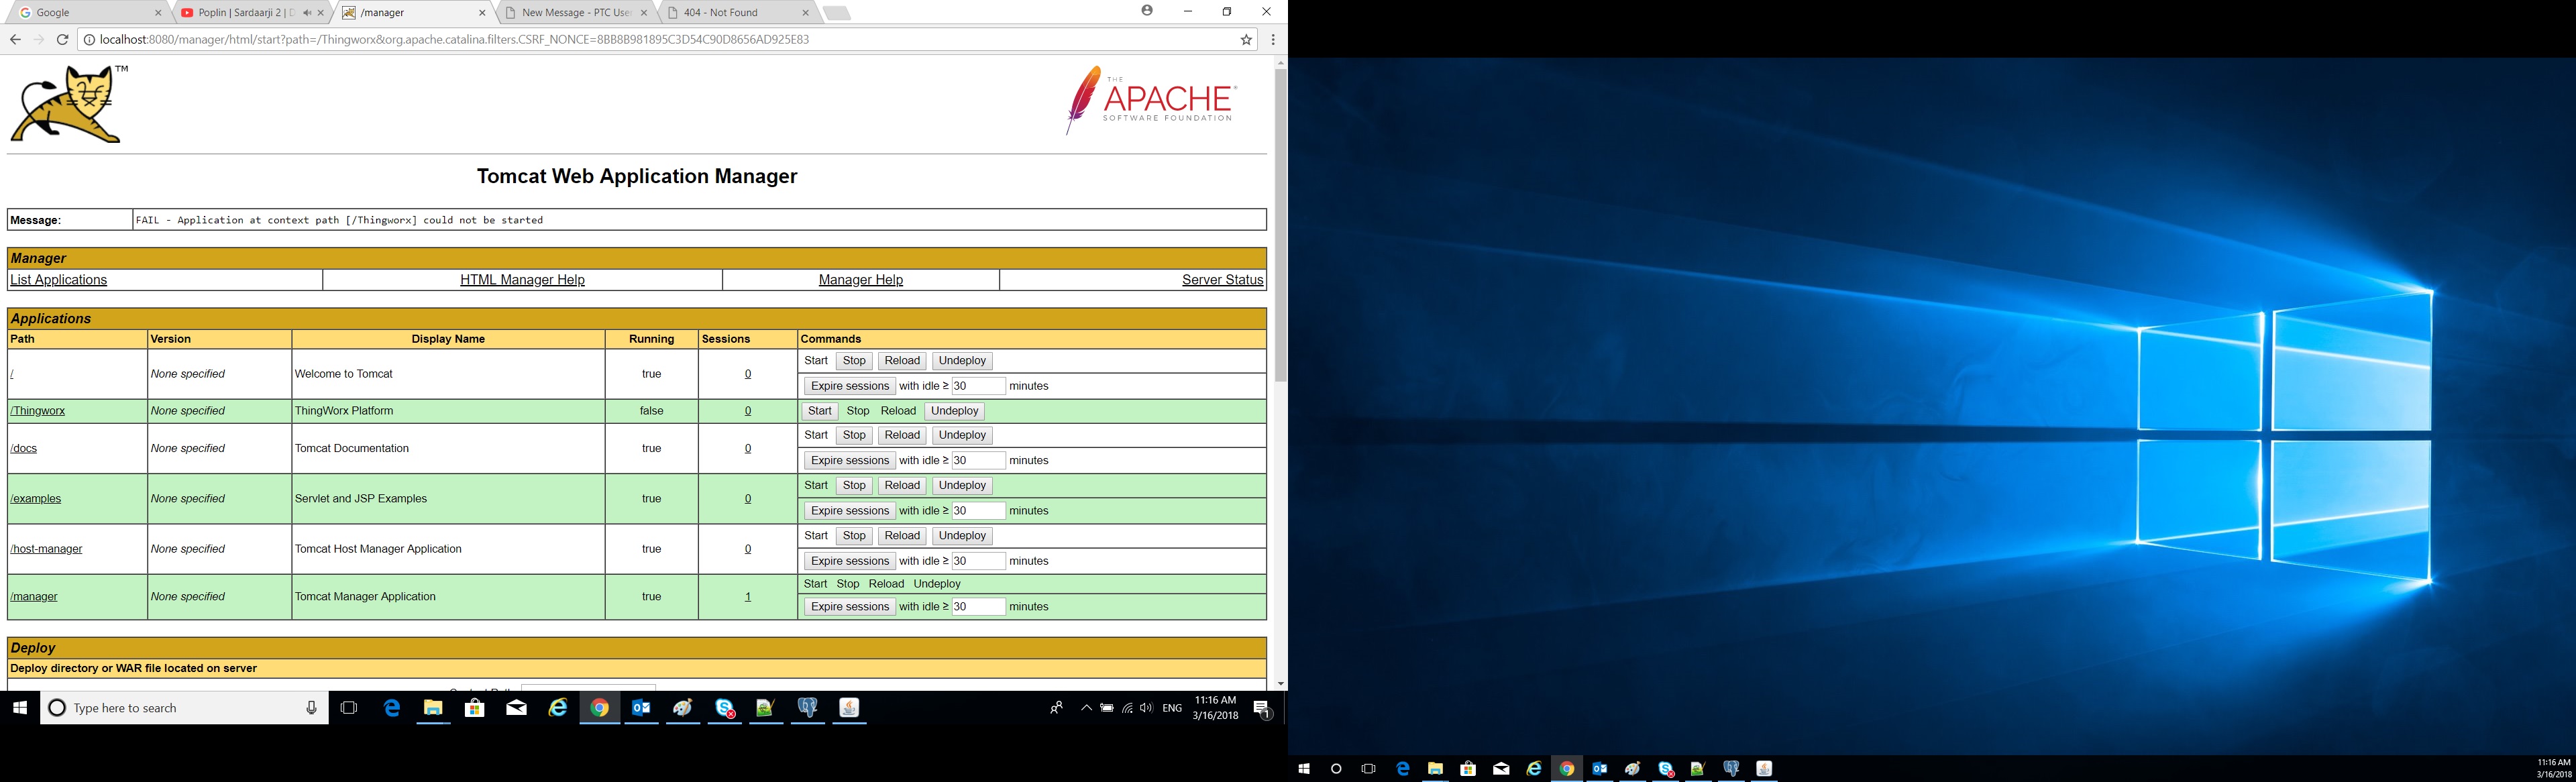
Task: Stop the Welcome to Tomcat application
Action: [x=854, y=361]
